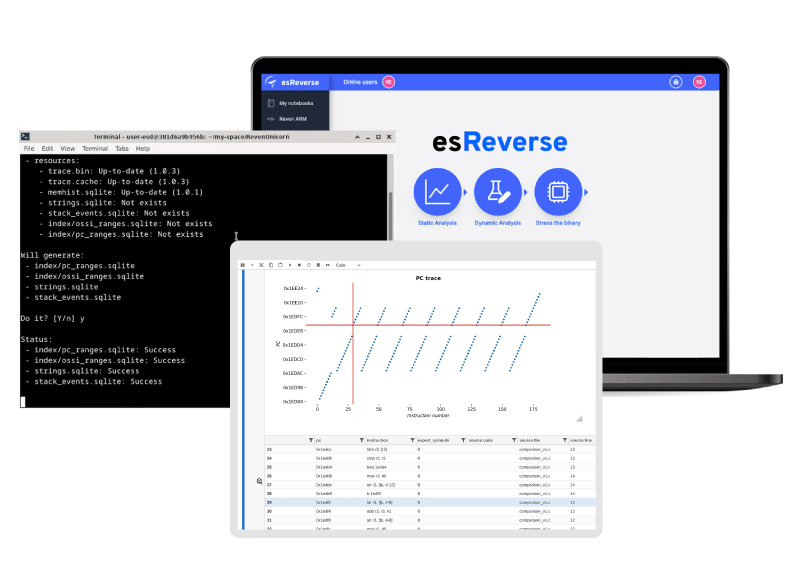Insert a cell with the plus icon
800x562 pixels.
pyautogui.click(x=252, y=265)
